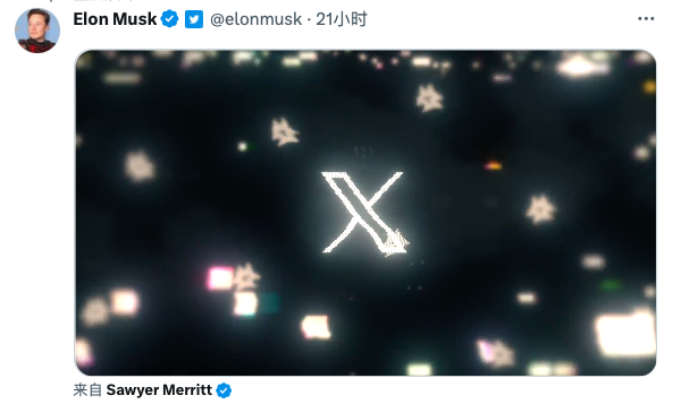Open the @elonmusk handle link
This screenshot has width=673, height=405.
[x=256, y=19]
